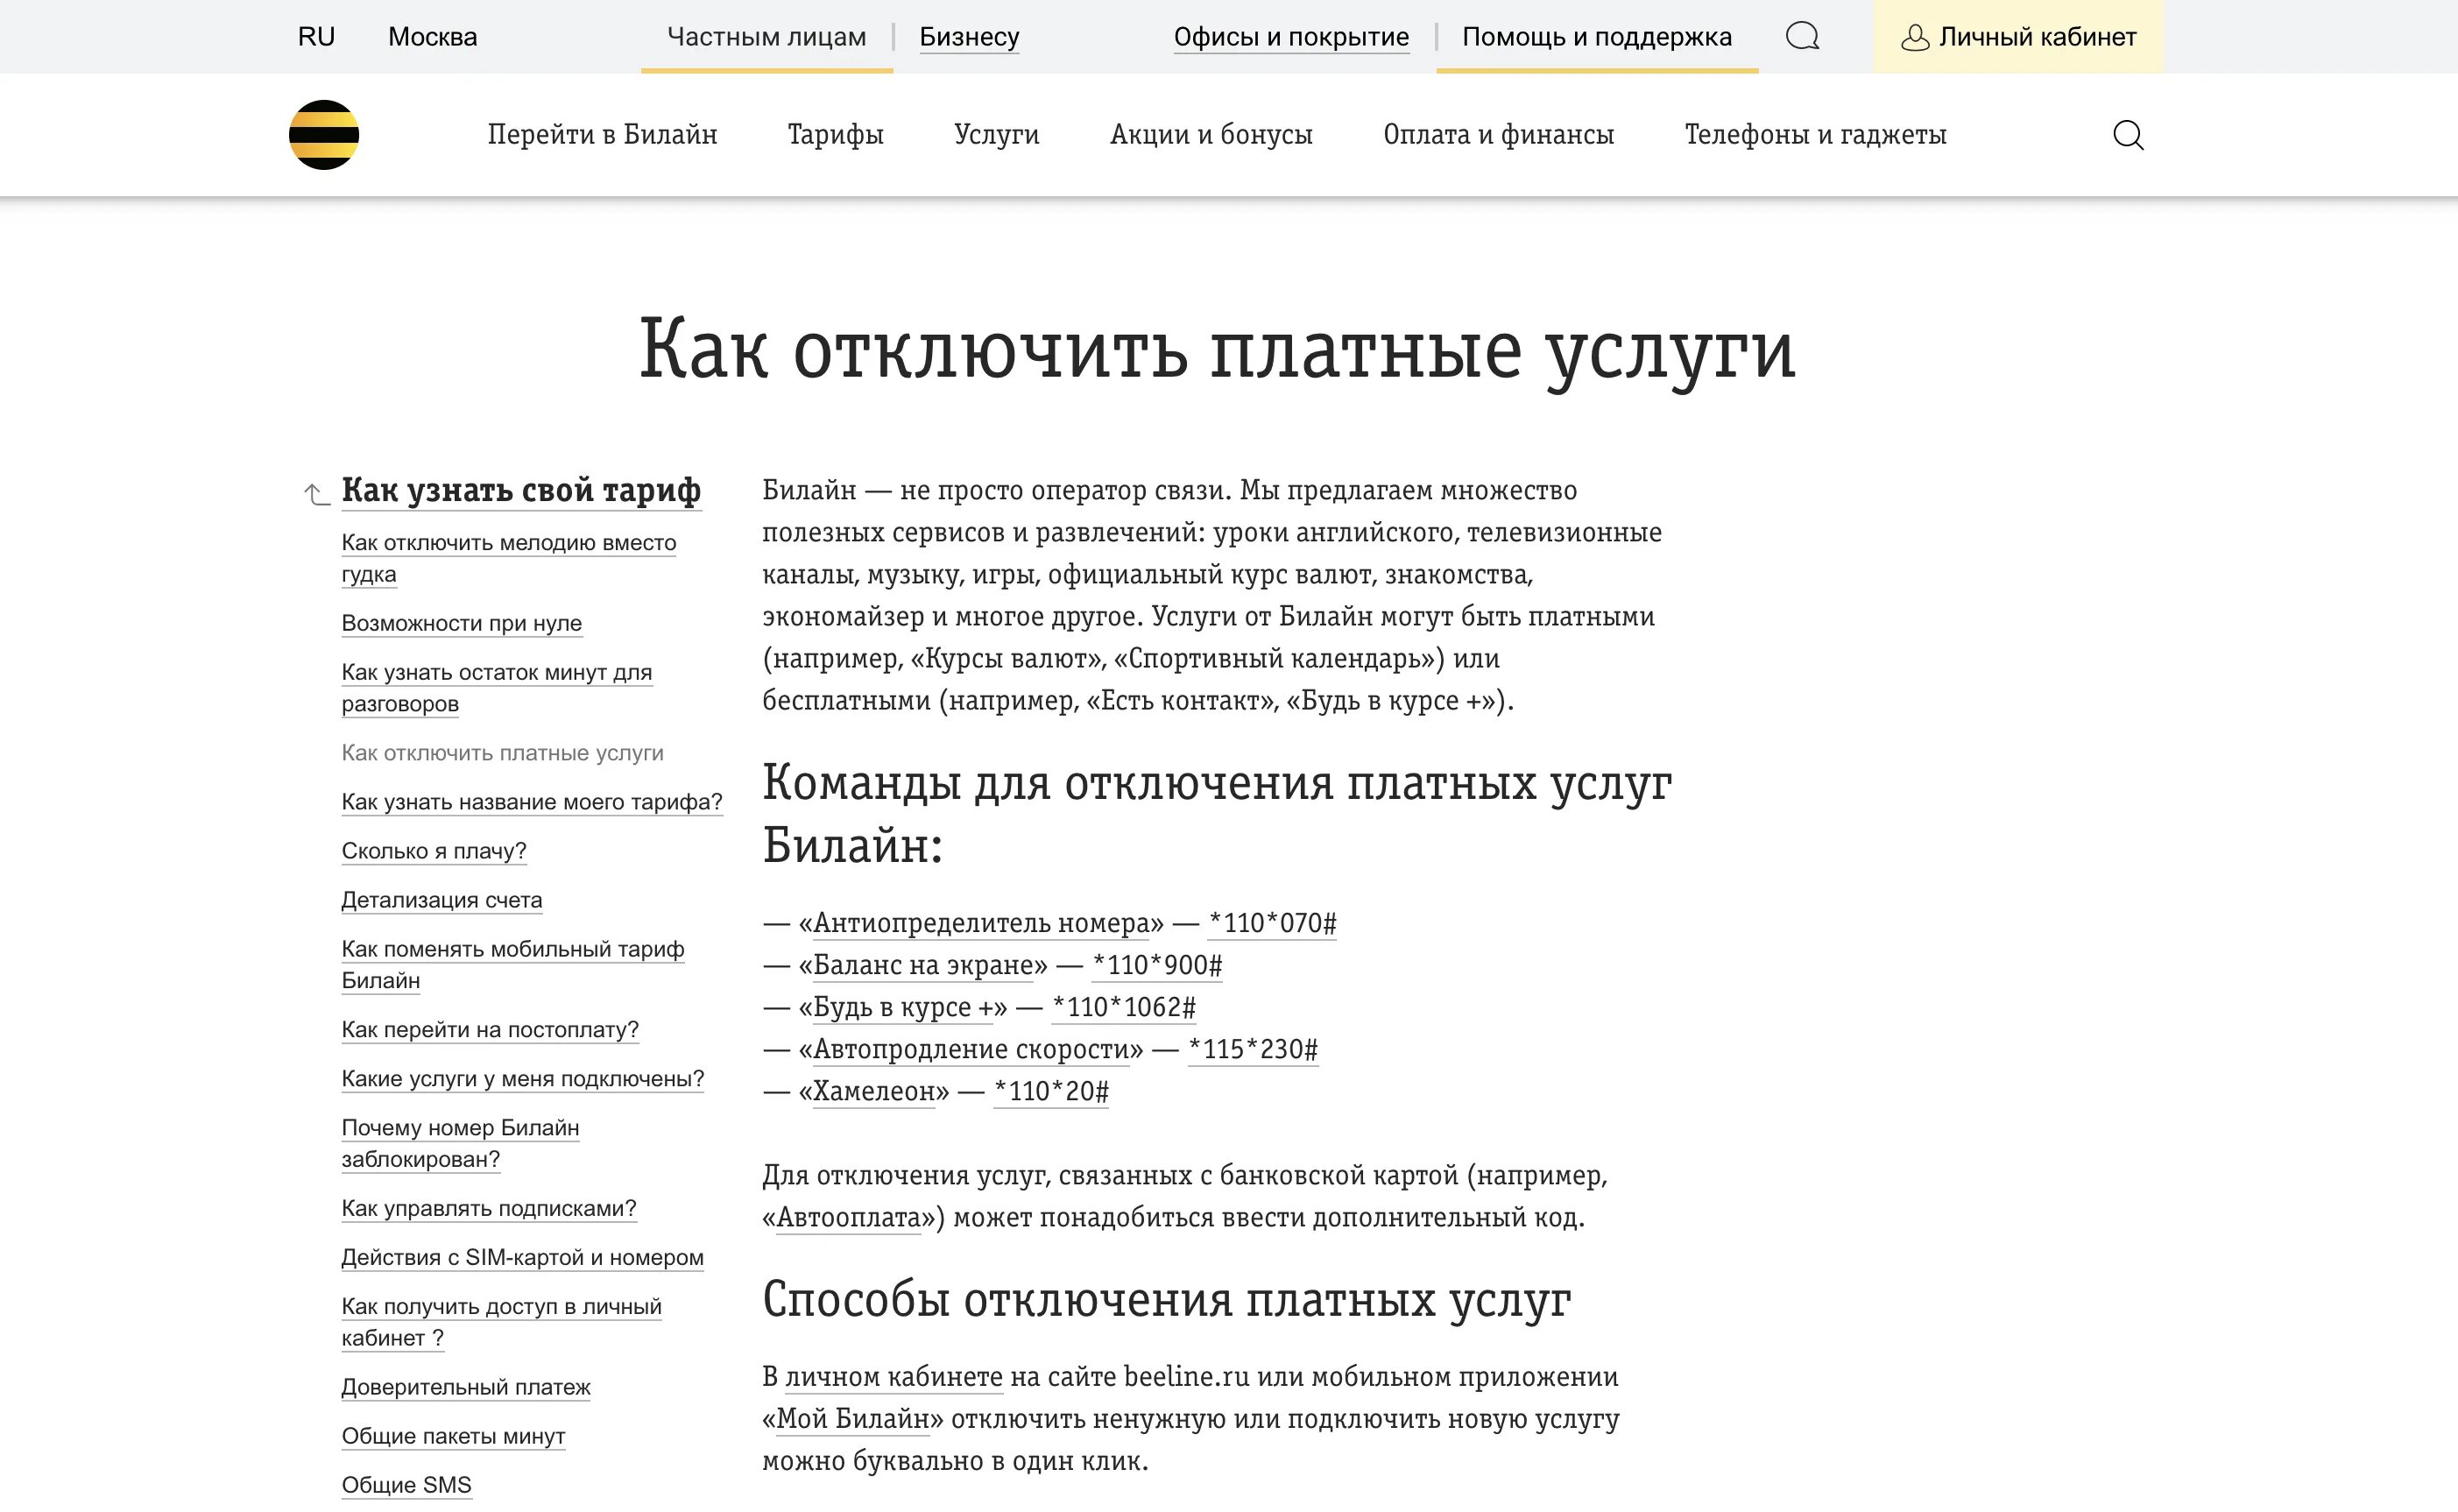Open Личный кабинет user profile button
Image resolution: width=2458 pixels, height=1512 pixels.
tap(2018, 37)
